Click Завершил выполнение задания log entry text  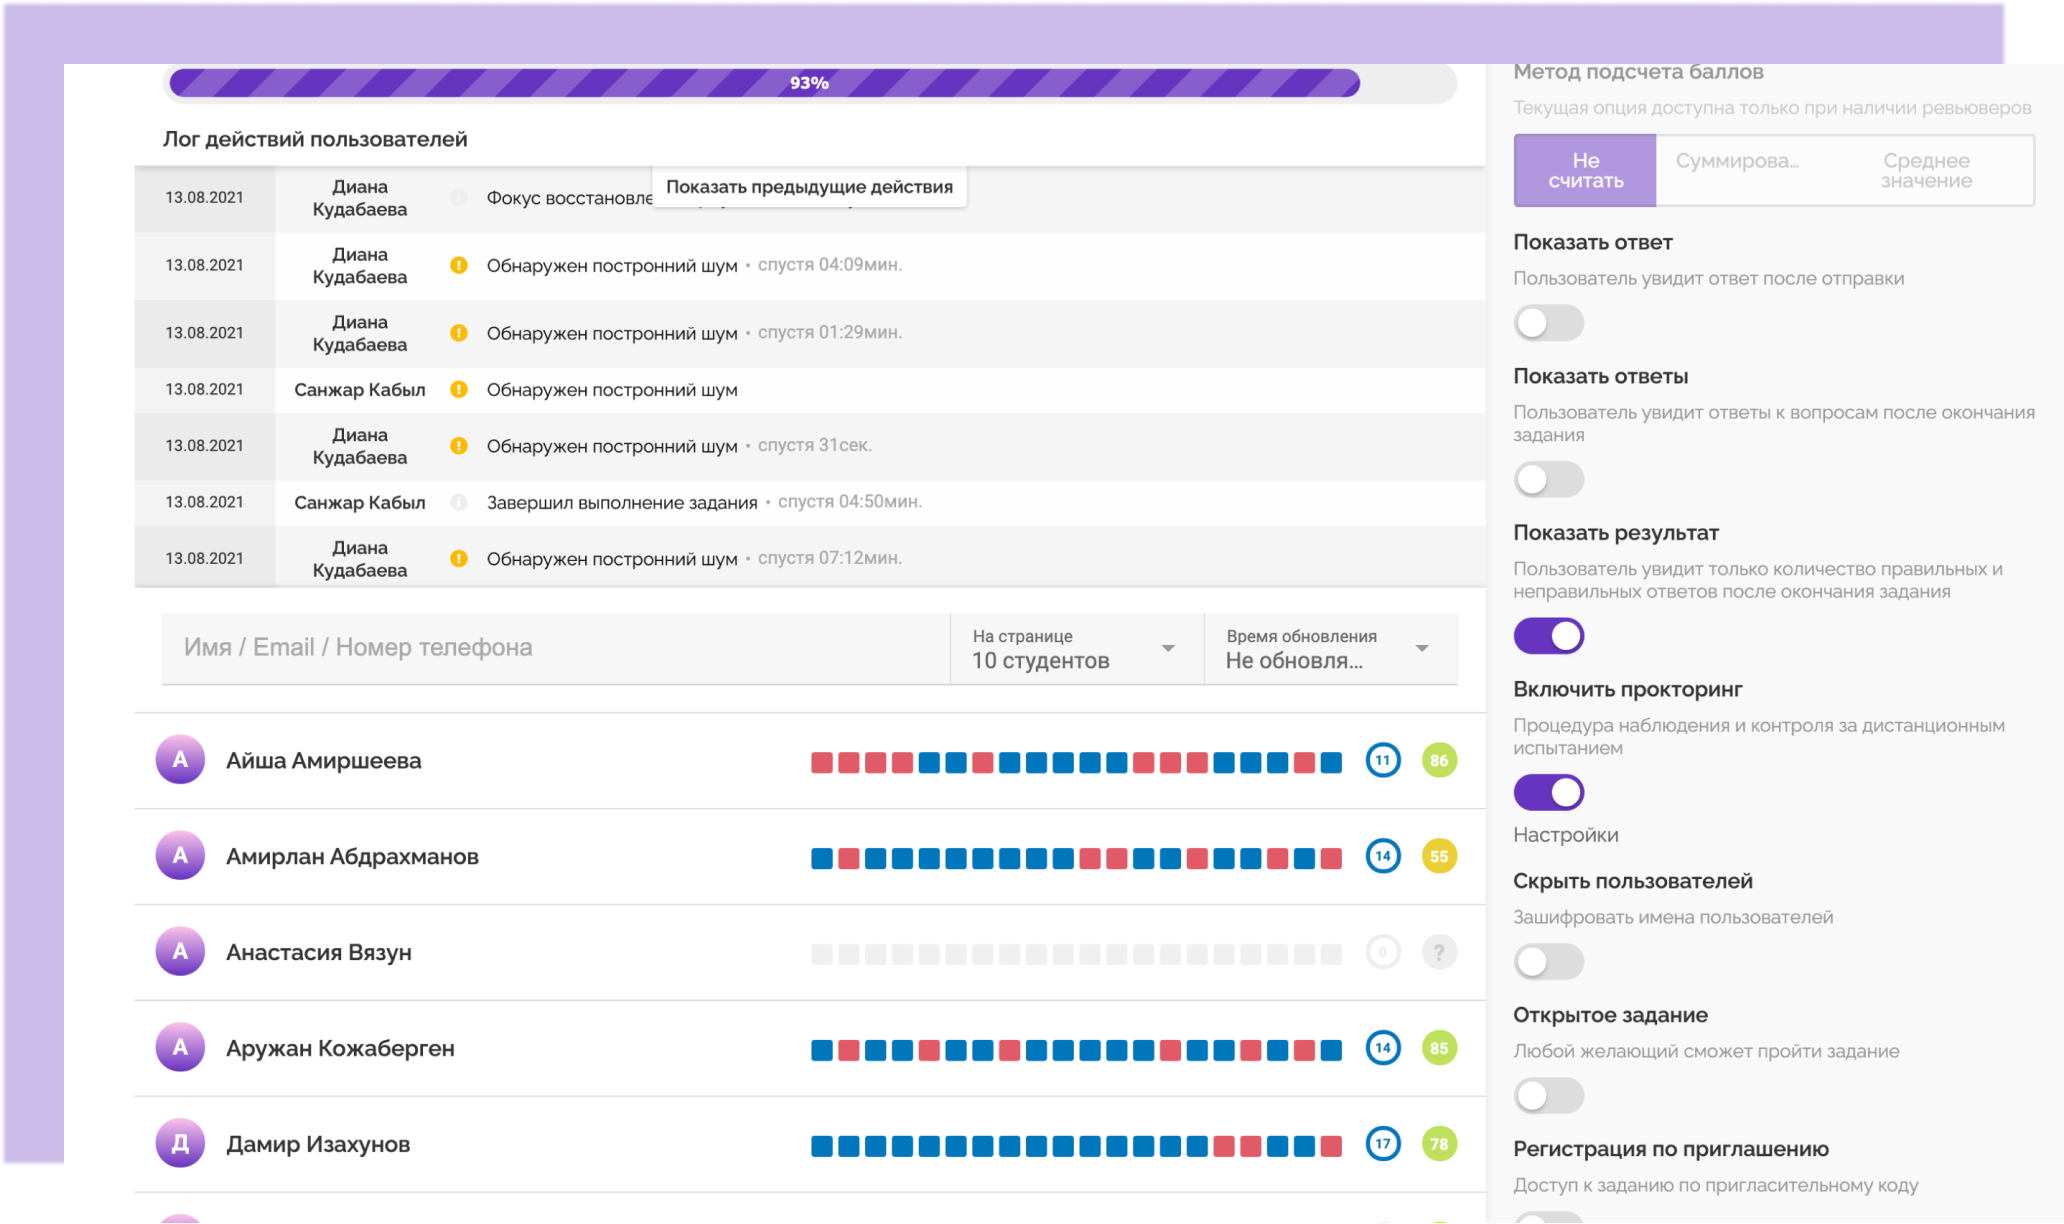click(622, 503)
